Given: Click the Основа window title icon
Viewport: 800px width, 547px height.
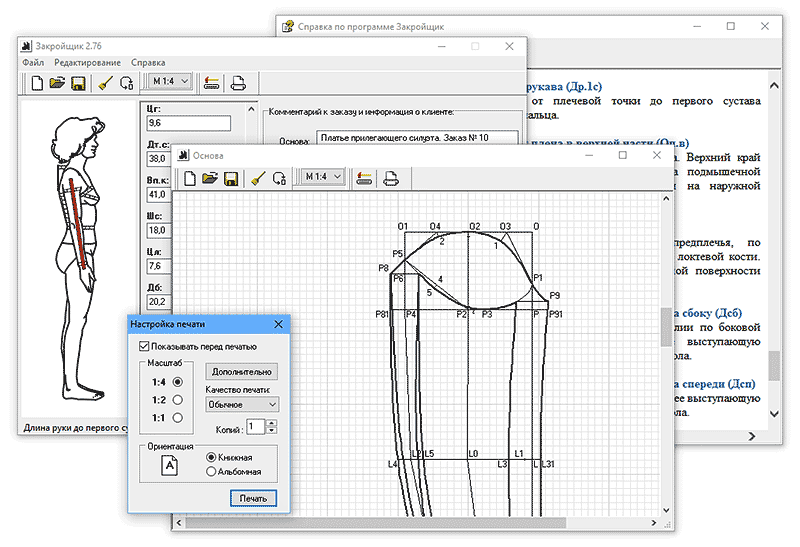Looking at the screenshot, I should [183, 155].
